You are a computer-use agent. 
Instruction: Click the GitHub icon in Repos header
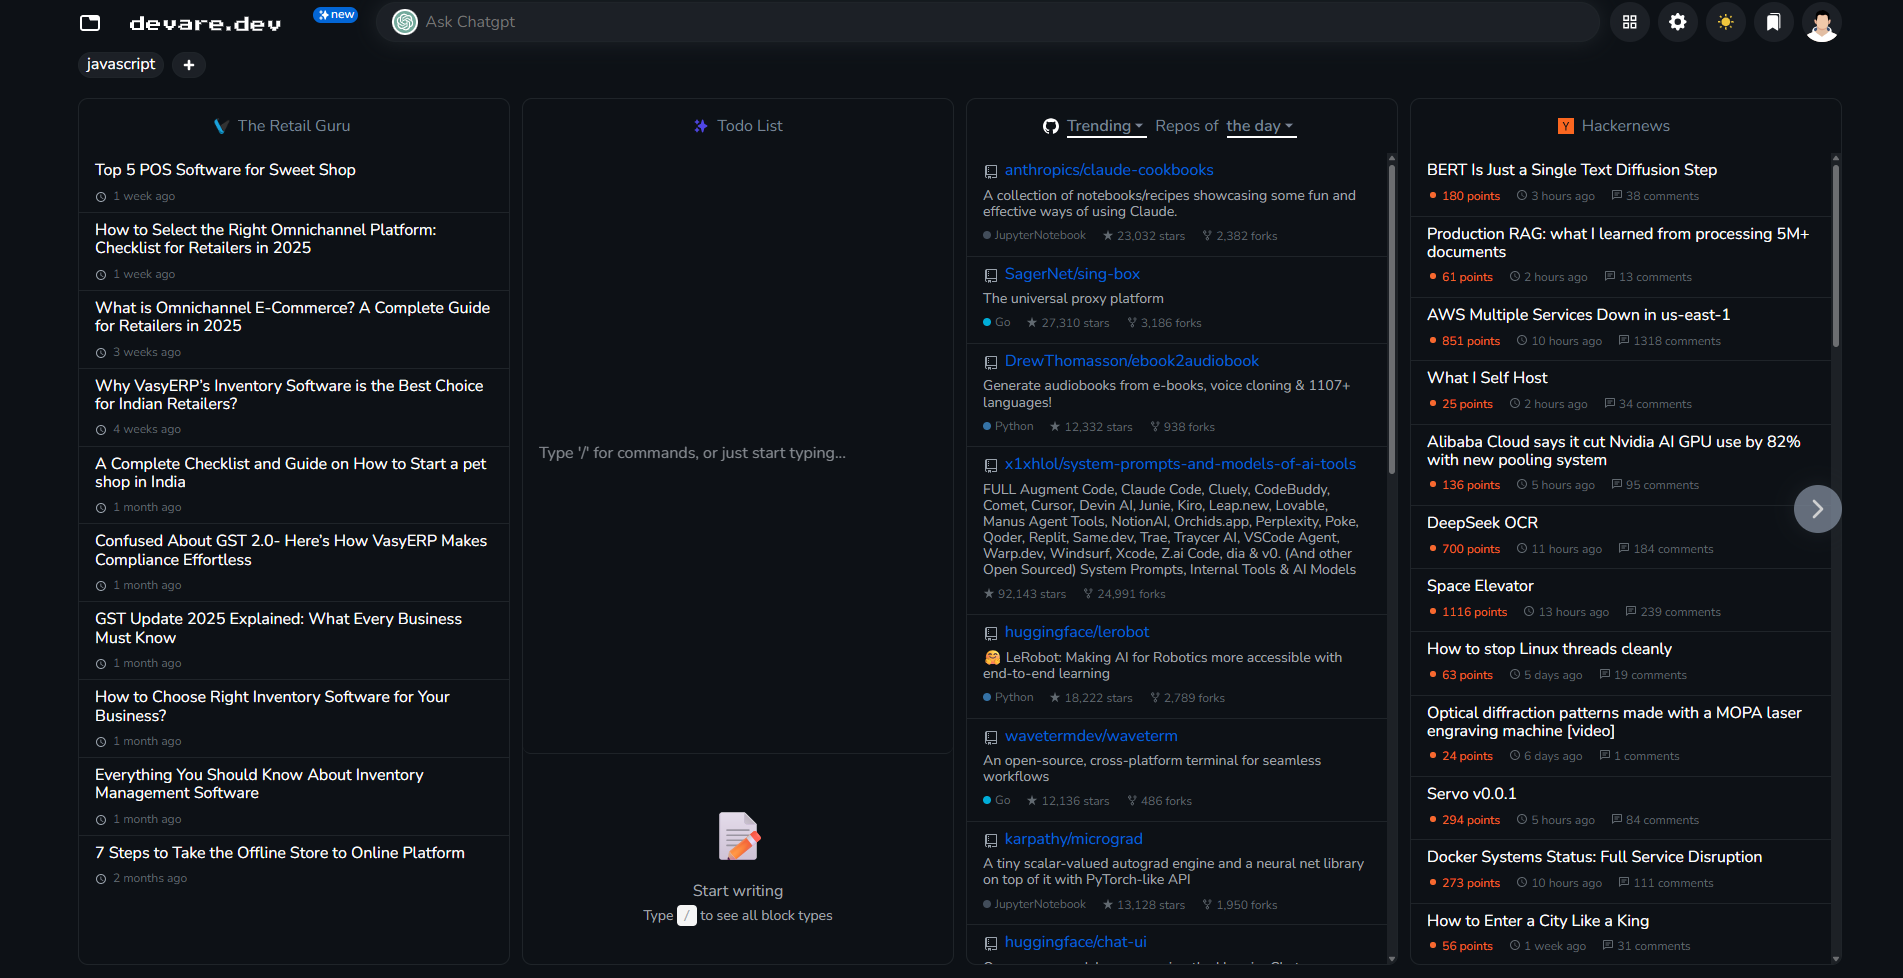coord(1051,126)
